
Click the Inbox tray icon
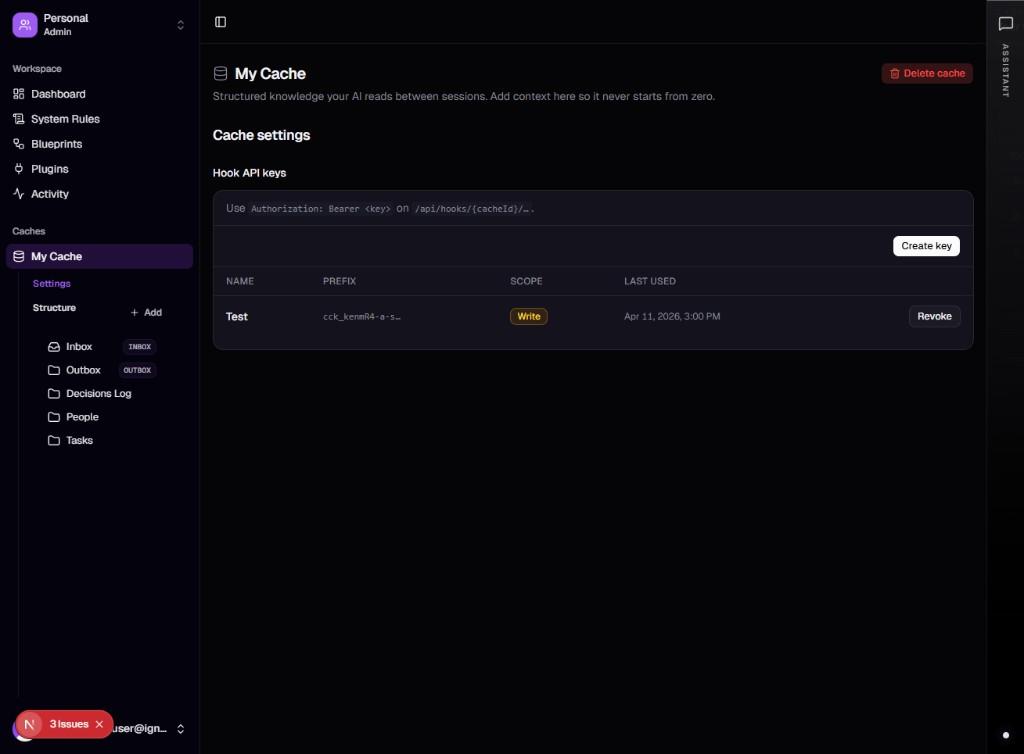[x=54, y=347]
